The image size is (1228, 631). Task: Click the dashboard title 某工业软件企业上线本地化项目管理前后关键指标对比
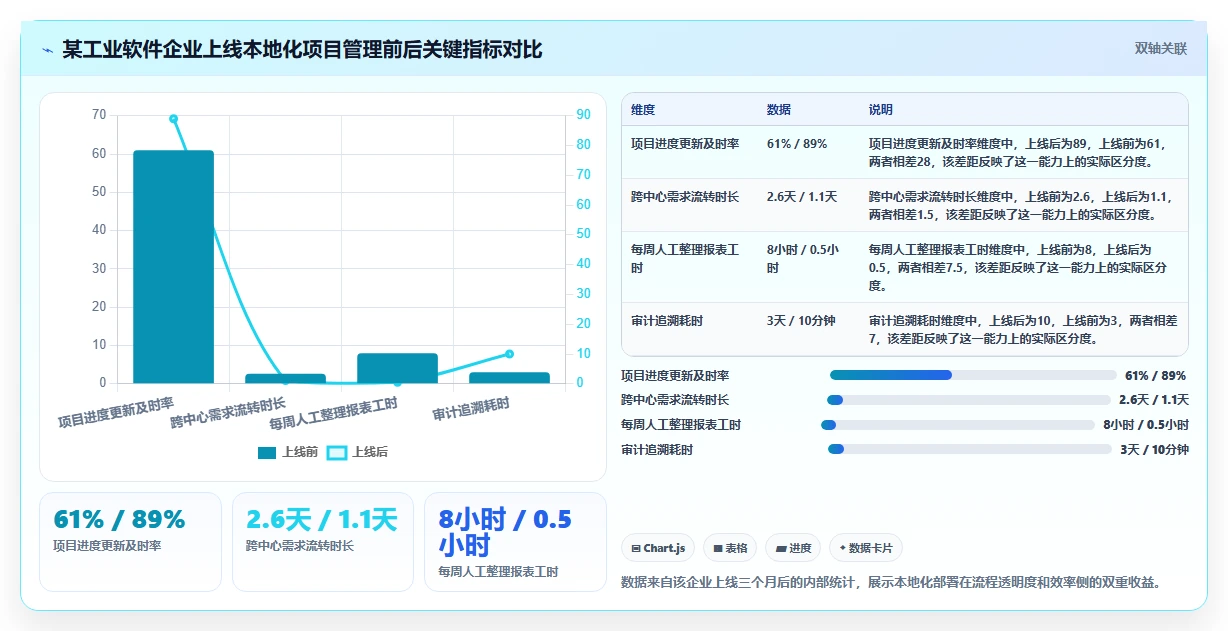(x=302, y=49)
